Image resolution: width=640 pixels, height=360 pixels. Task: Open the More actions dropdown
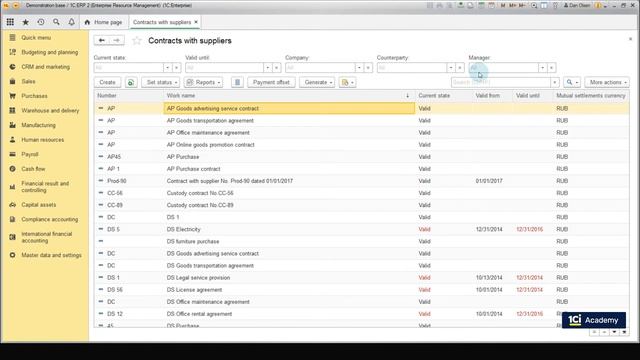click(x=607, y=82)
